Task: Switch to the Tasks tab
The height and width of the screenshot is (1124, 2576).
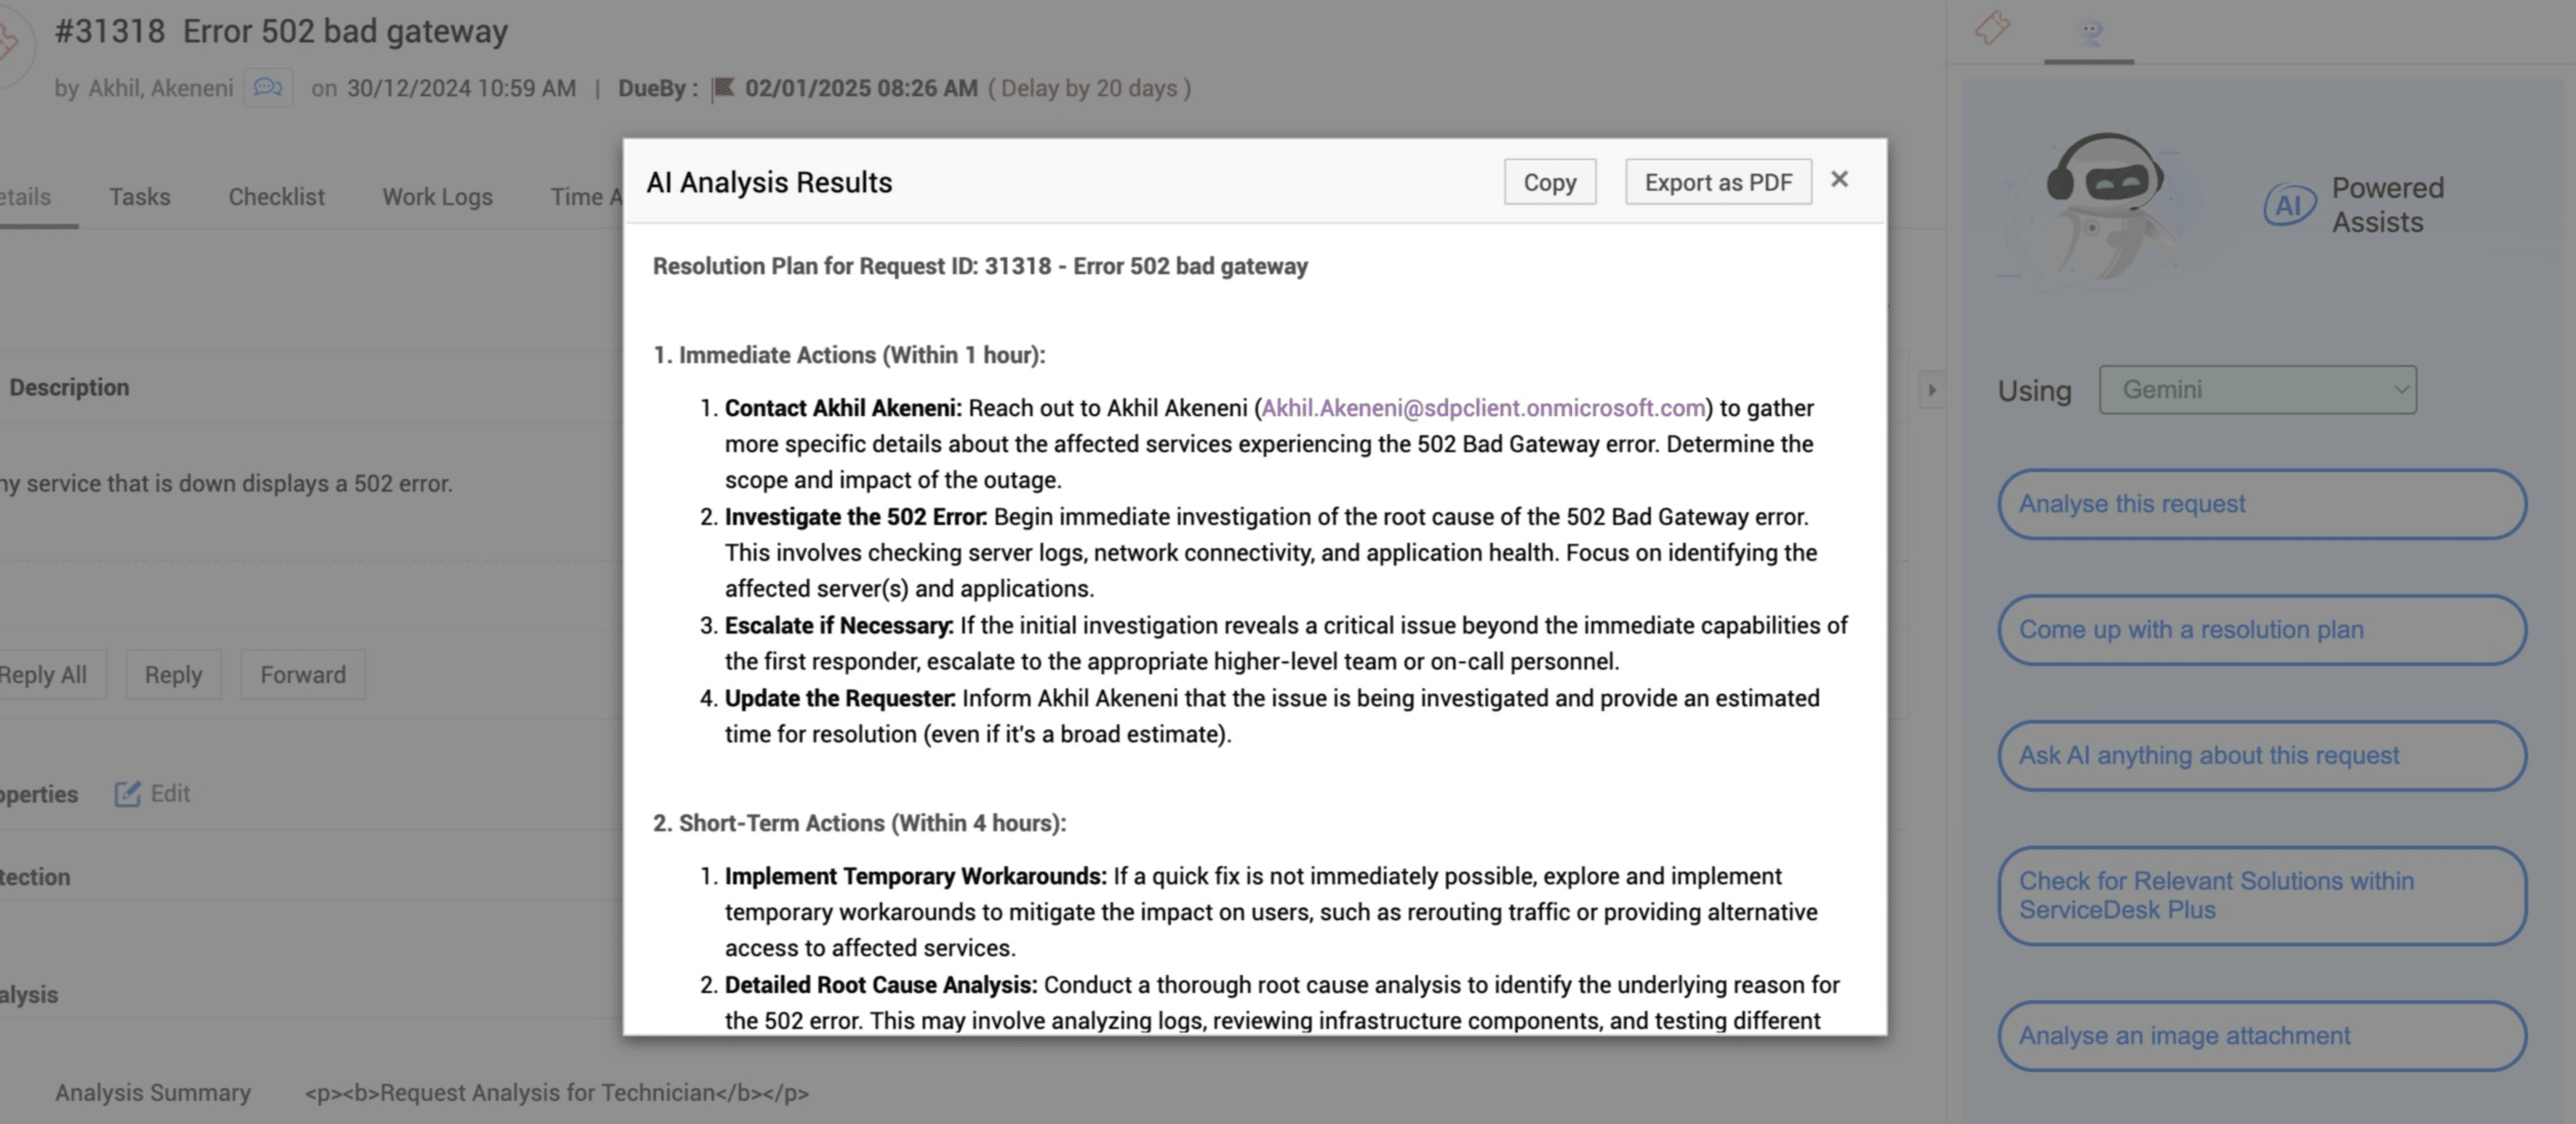Action: pos(139,197)
